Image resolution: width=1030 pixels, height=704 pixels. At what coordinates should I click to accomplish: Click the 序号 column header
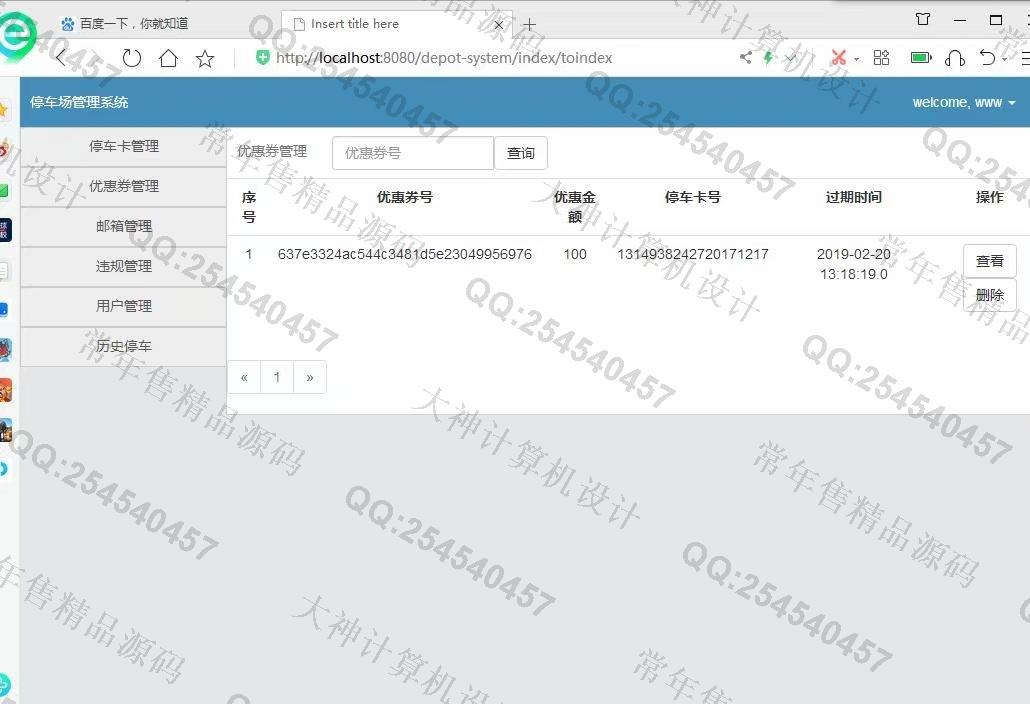(249, 207)
